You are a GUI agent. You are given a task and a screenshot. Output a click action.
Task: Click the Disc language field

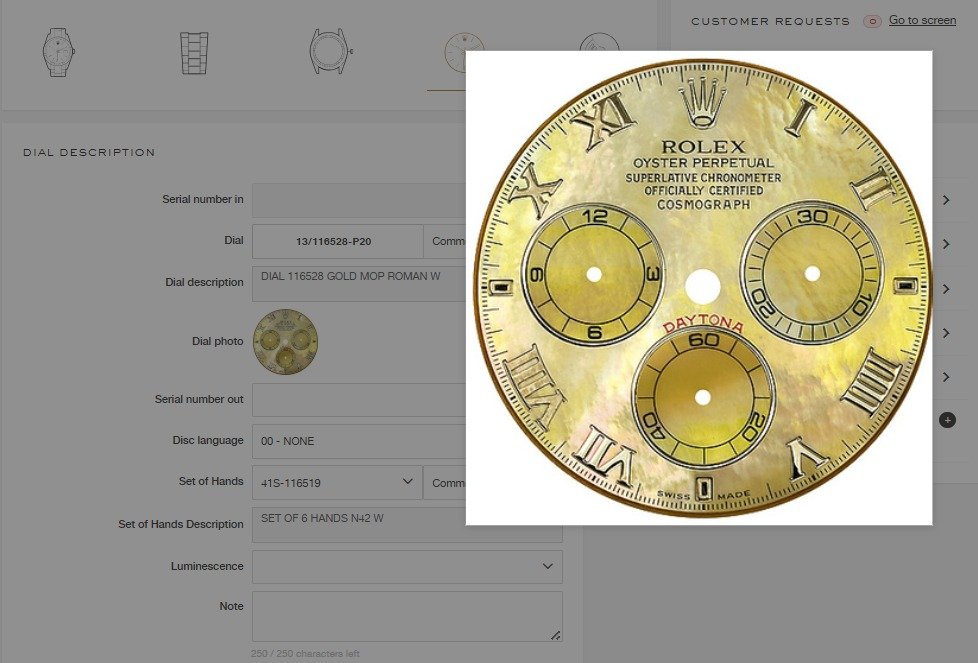pyautogui.click(x=358, y=441)
